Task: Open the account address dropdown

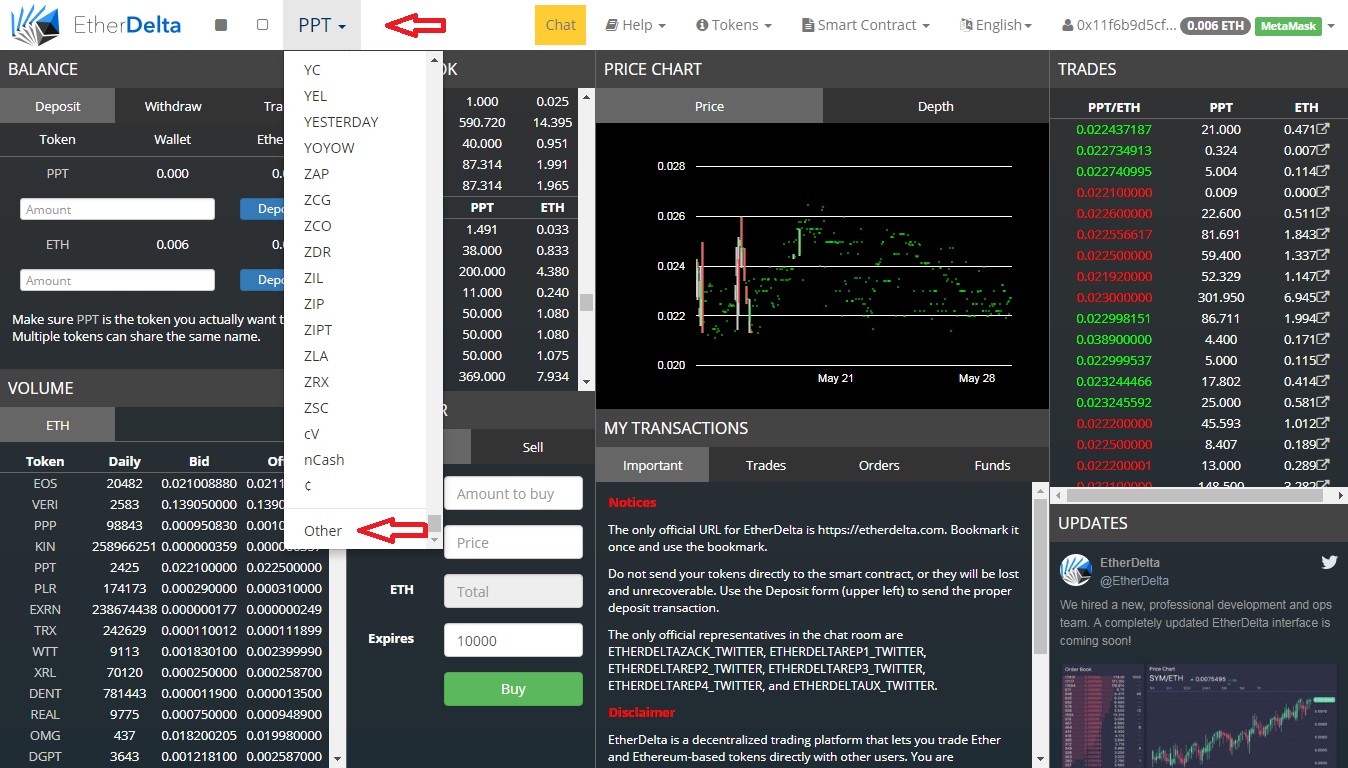Action: click(1198, 25)
